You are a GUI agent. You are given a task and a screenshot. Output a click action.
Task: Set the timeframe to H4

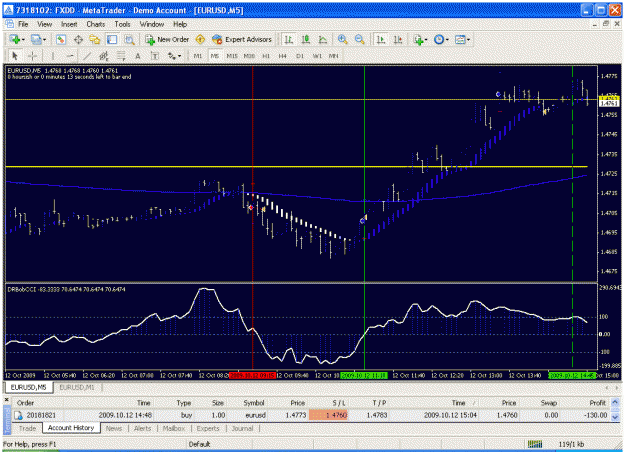[283, 56]
